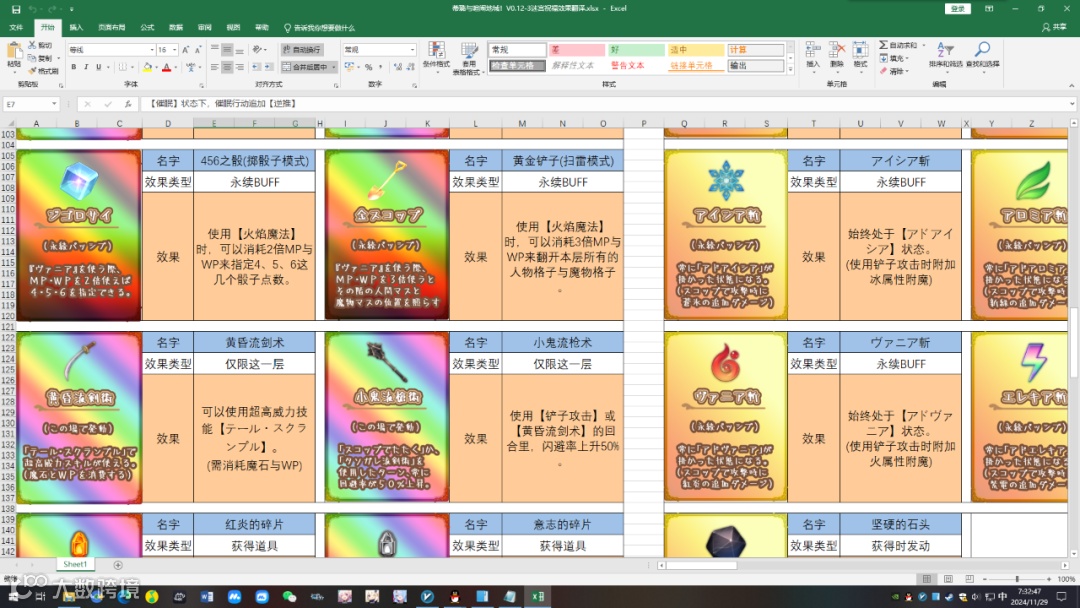The height and width of the screenshot is (608, 1080).
Task: Switch to the Insert (插入) tab
Action: click(x=76, y=28)
